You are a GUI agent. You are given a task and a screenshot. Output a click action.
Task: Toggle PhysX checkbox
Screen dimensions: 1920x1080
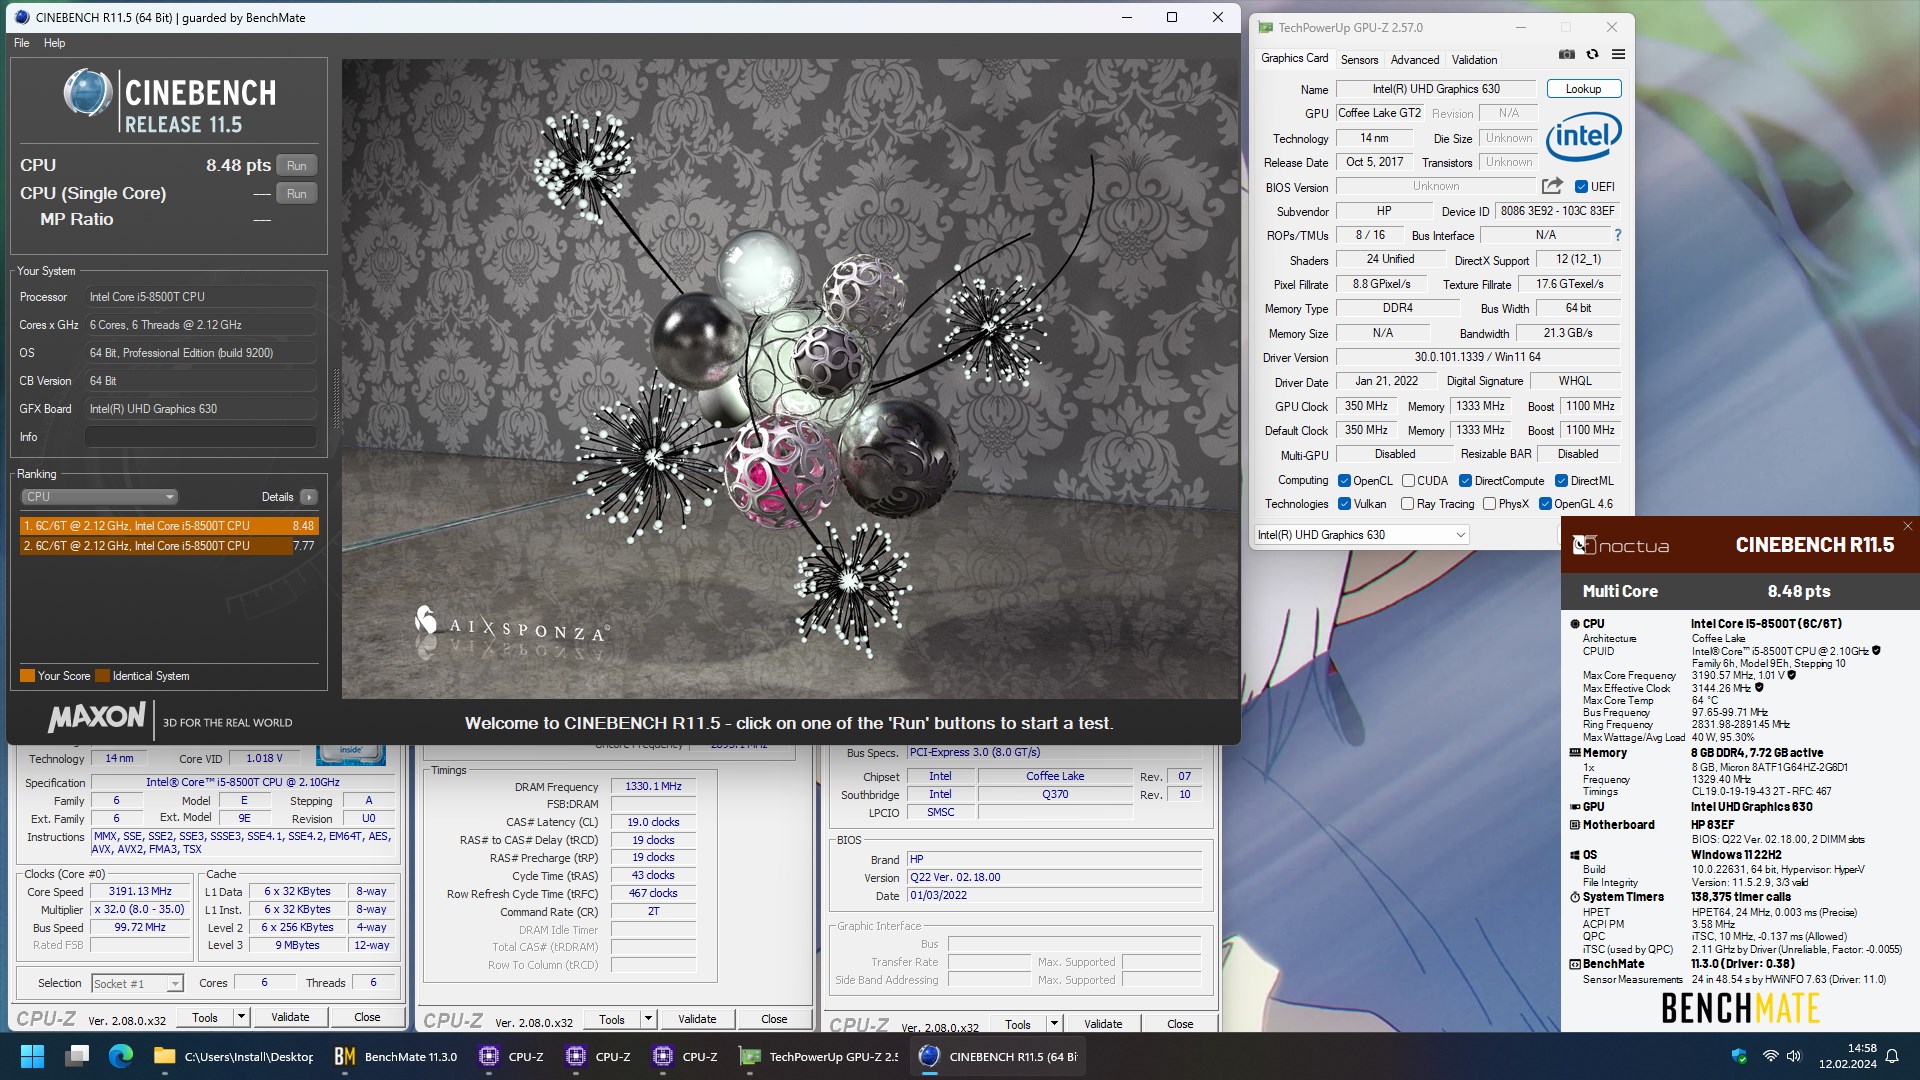1490,504
